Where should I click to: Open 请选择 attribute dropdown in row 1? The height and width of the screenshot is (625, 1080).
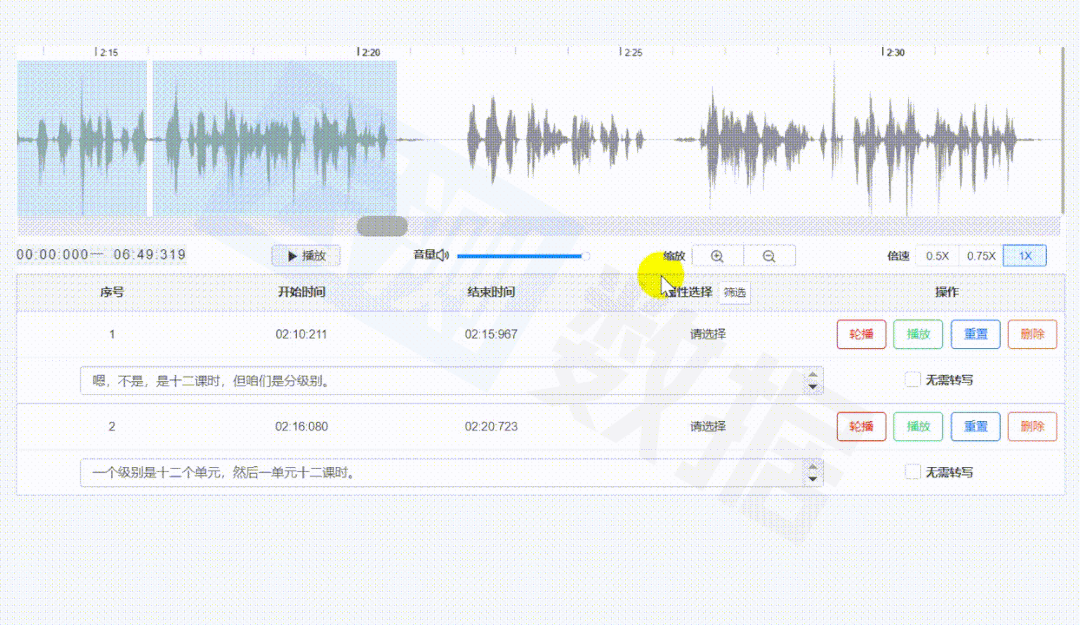pos(708,334)
